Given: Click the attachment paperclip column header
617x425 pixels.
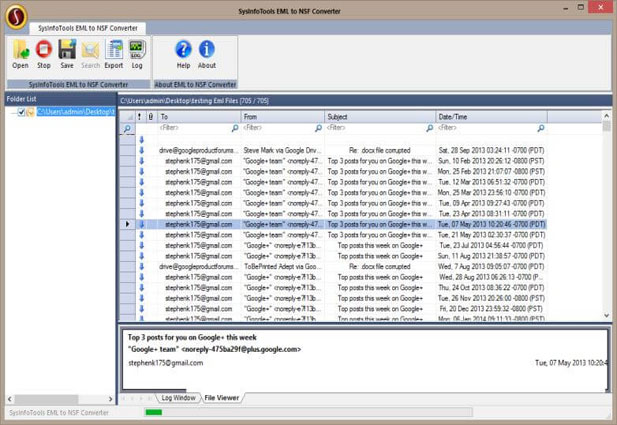Looking at the screenshot, I should coord(151,116).
